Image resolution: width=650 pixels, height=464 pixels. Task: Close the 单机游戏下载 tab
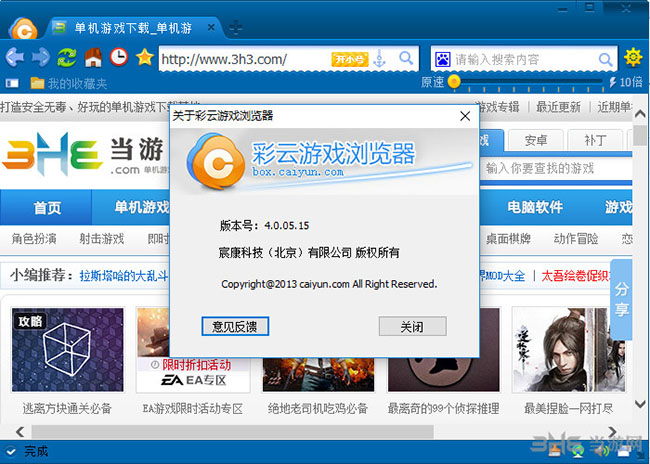pos(211,28)
